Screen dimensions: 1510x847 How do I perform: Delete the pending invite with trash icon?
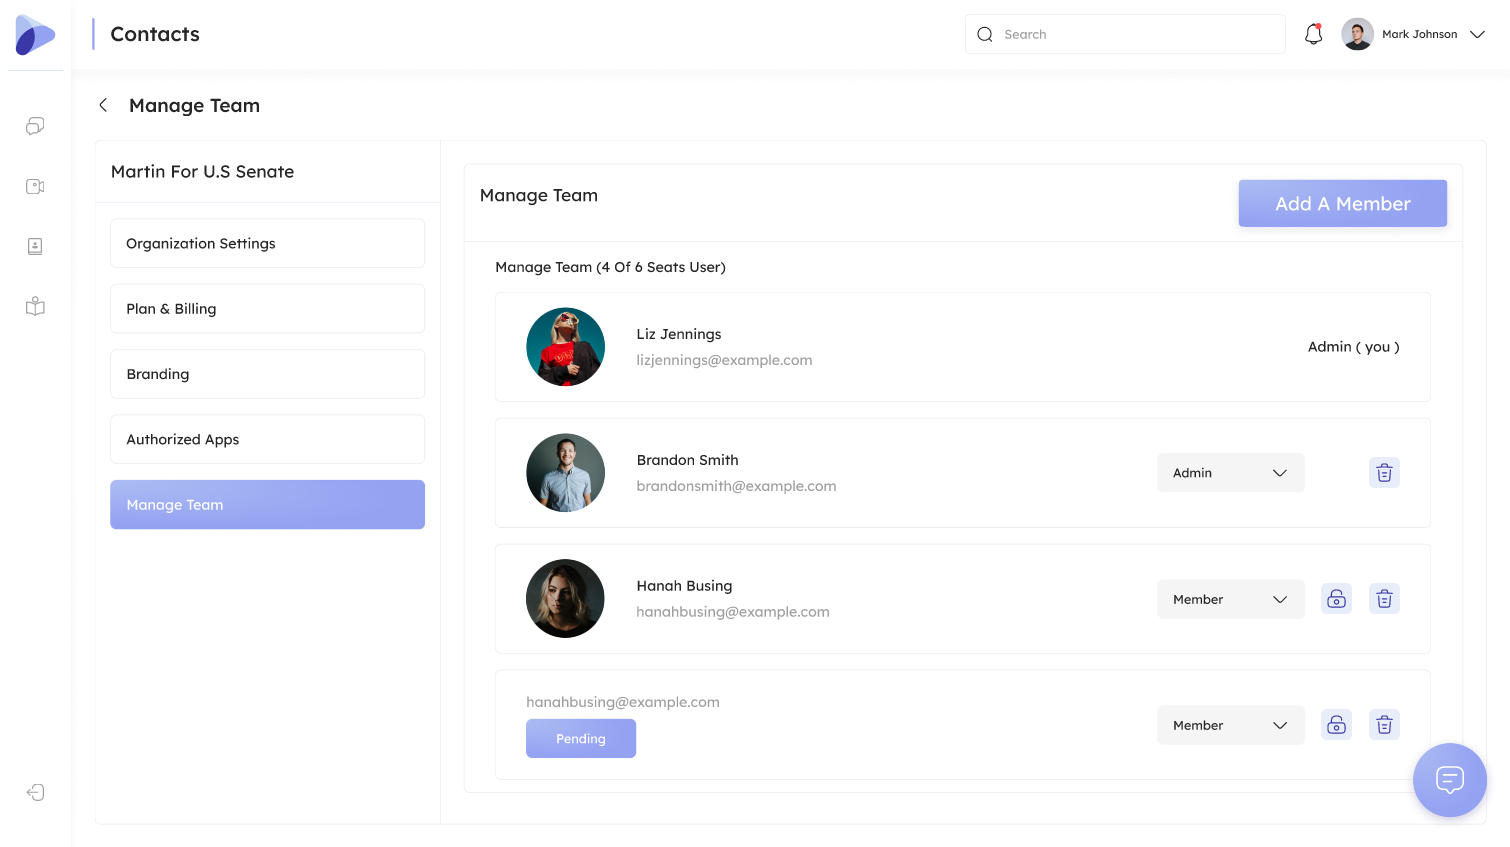pos(1384,725)
